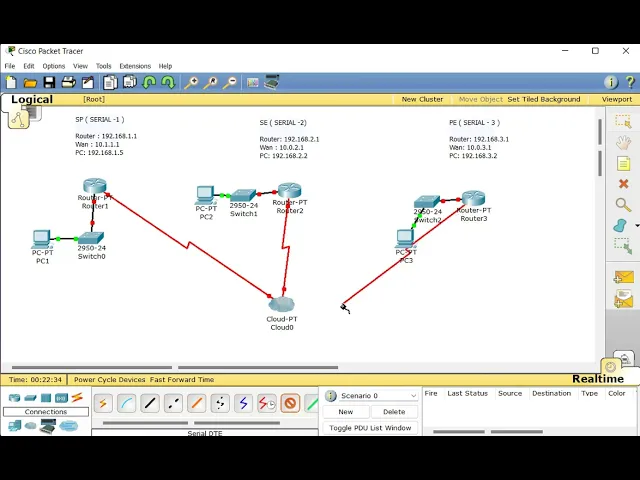Pick the Serial DCE cable with clock
Screen dimensions: 640x480
pyautogui.click(x=267, y=403)
